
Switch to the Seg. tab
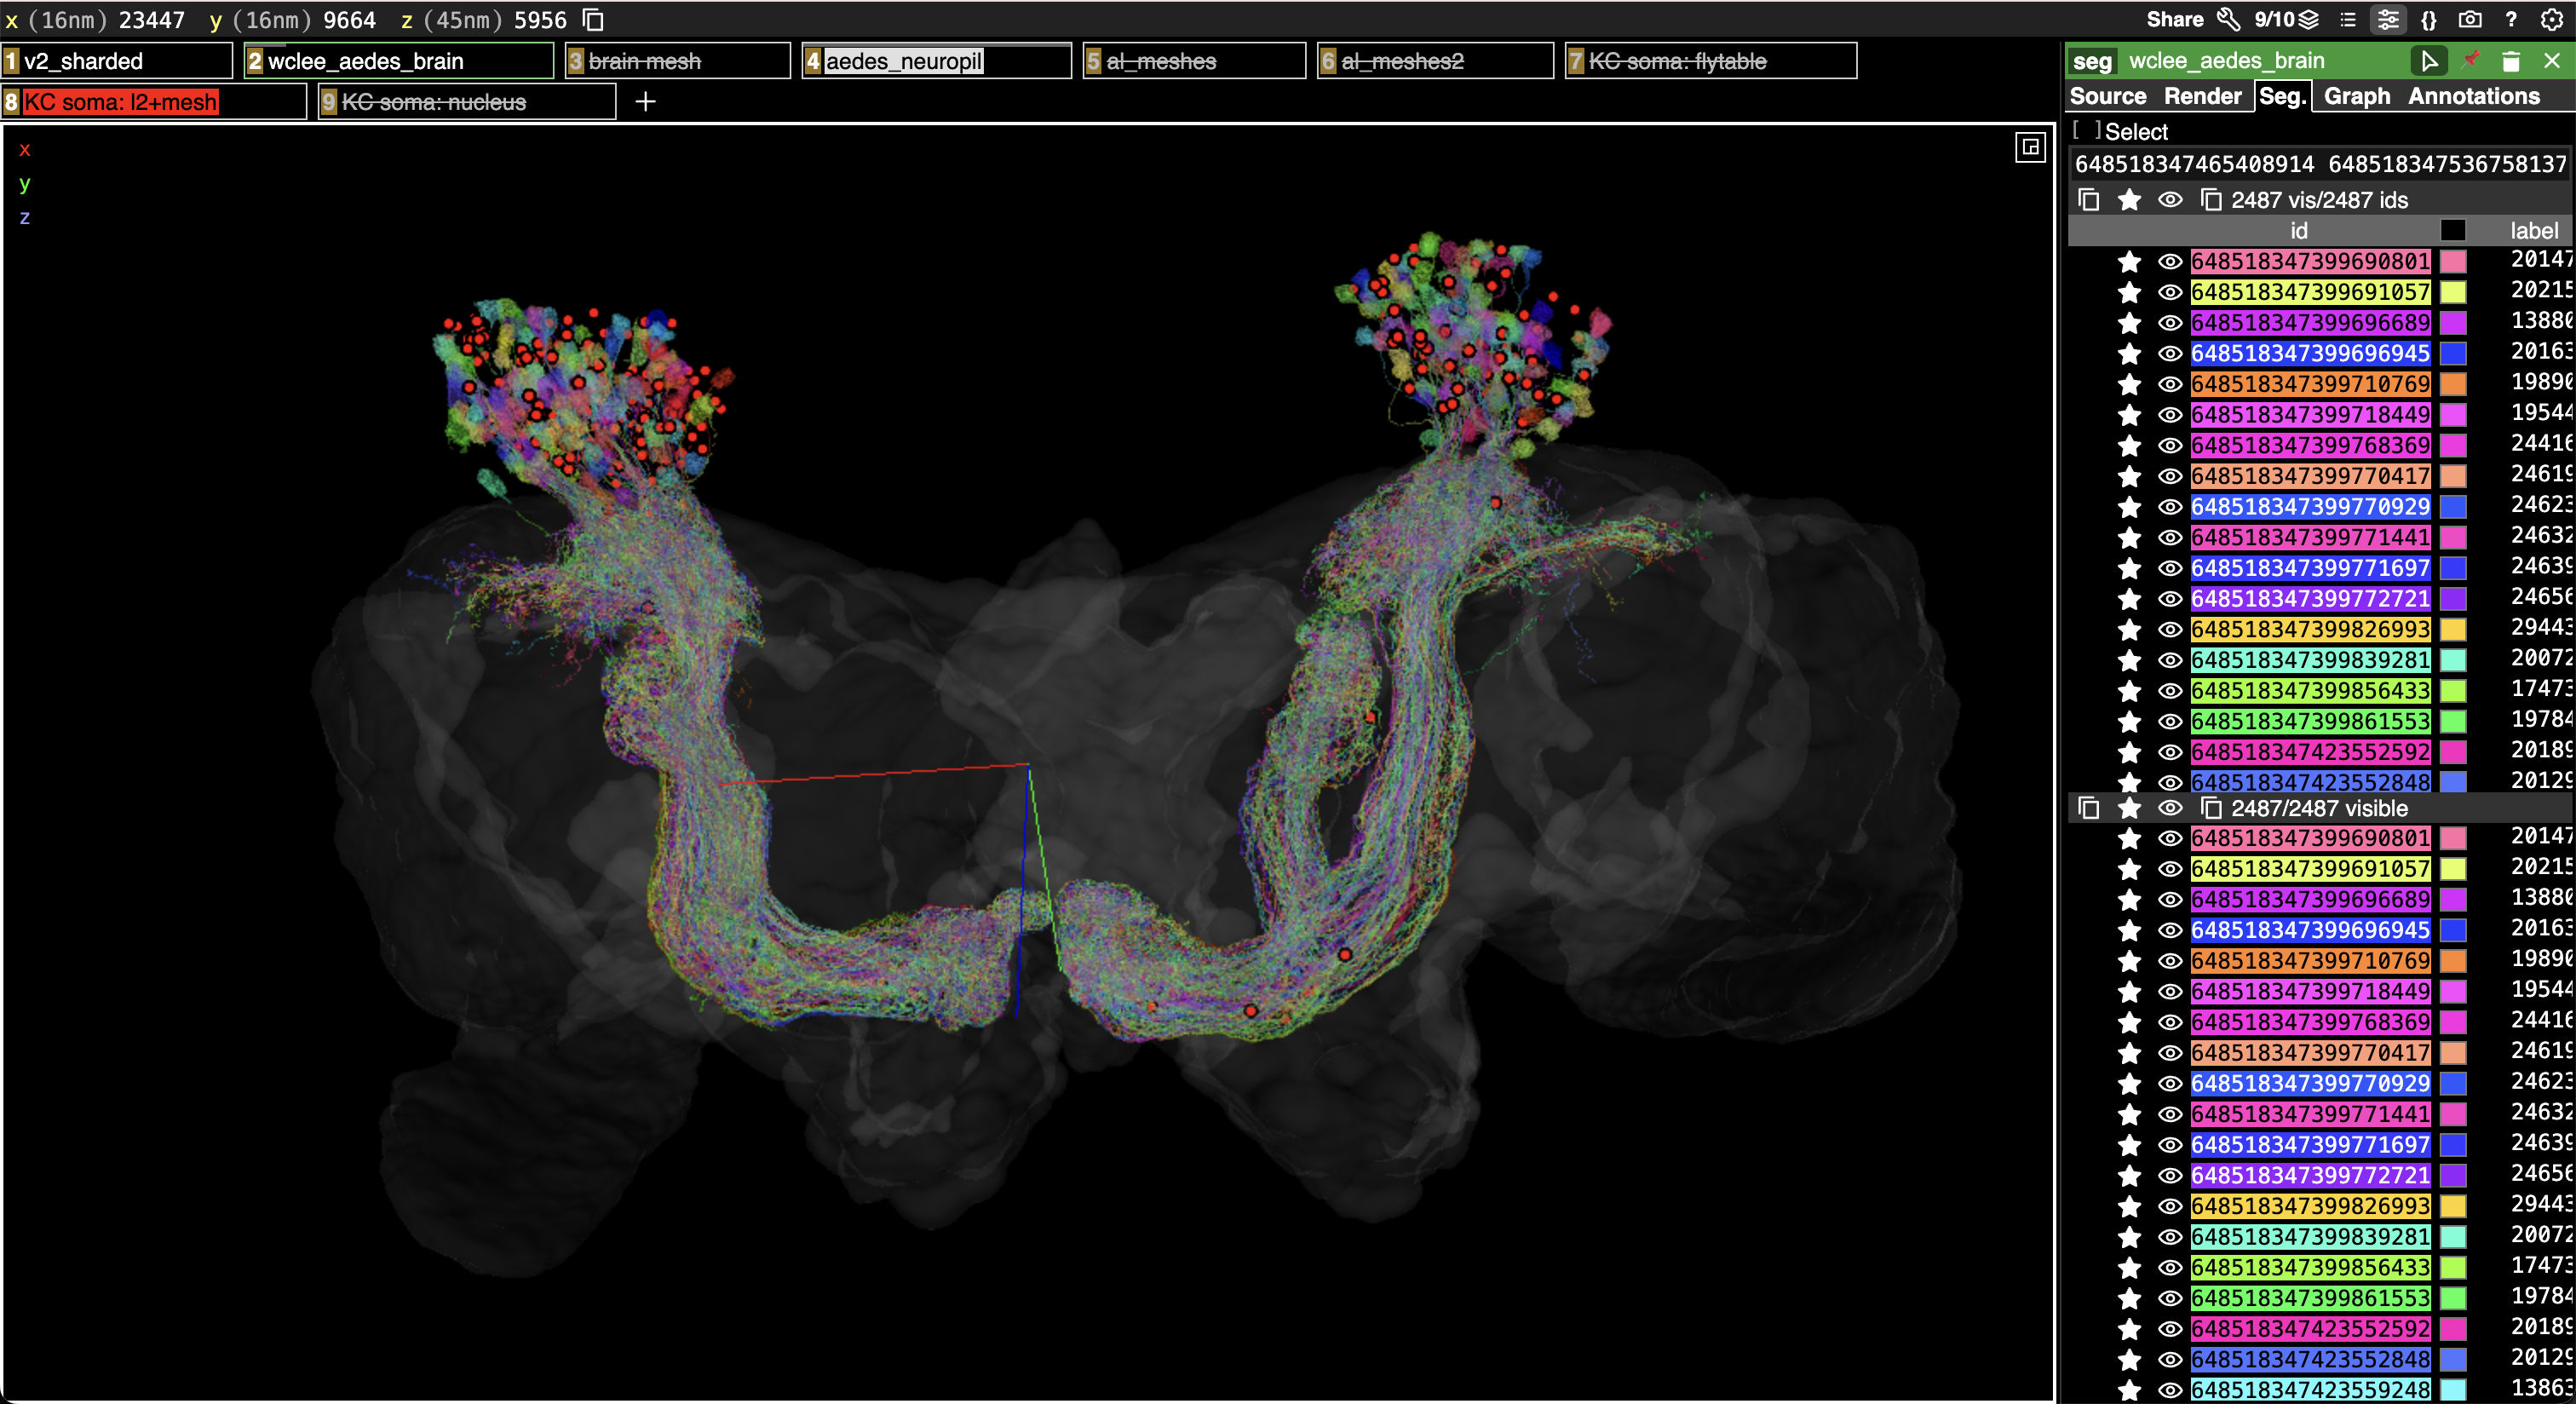2283,96
